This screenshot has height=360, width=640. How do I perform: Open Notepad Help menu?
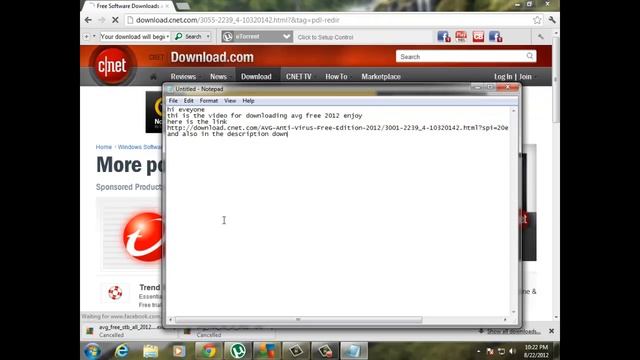coord(248,101)
